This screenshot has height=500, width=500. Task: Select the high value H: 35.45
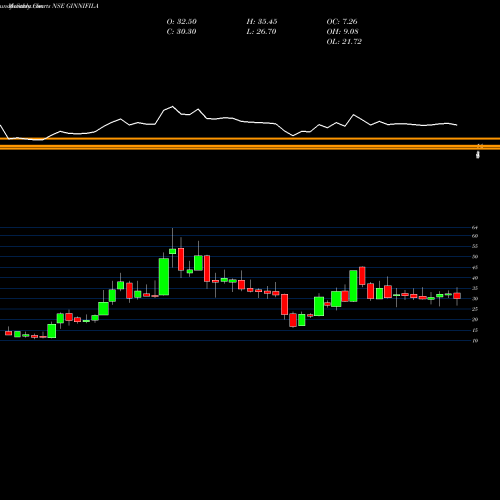point(262,22)
